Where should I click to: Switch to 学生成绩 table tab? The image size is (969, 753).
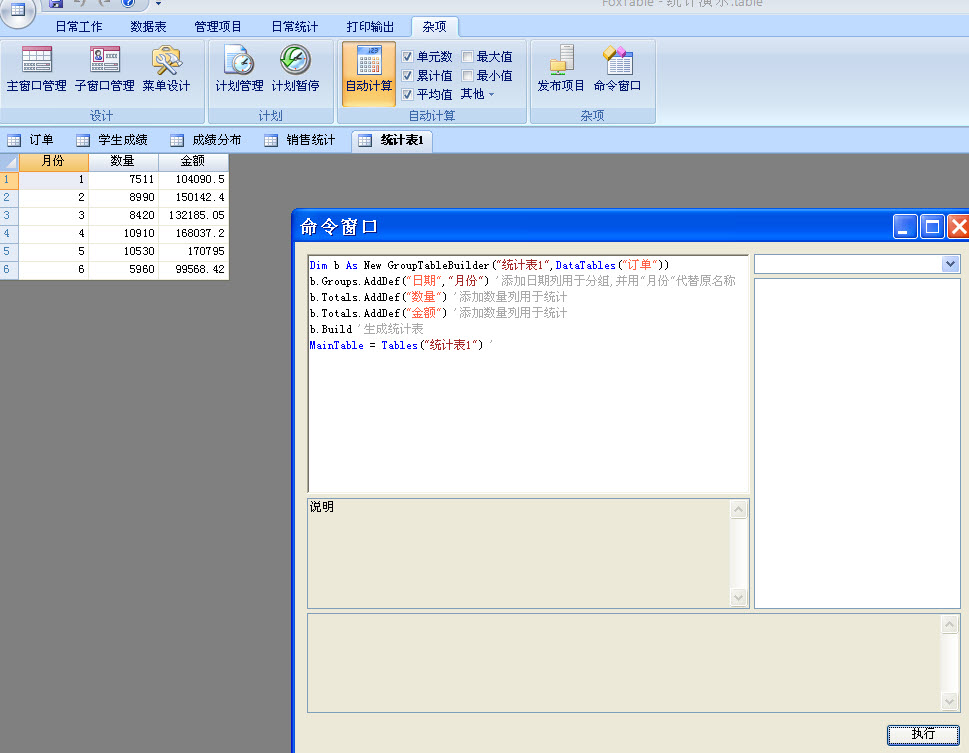[112, 140]
